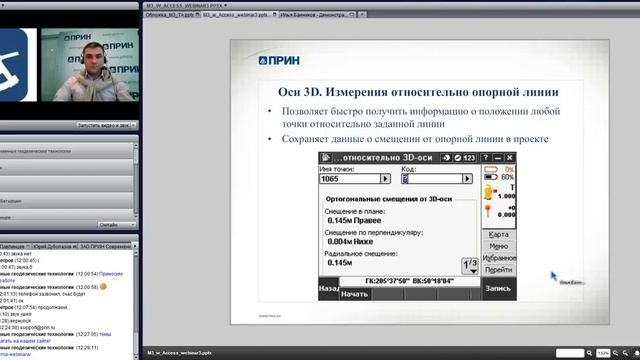Click the ГК/ВК angle readout bar

[x=409, y=281]
